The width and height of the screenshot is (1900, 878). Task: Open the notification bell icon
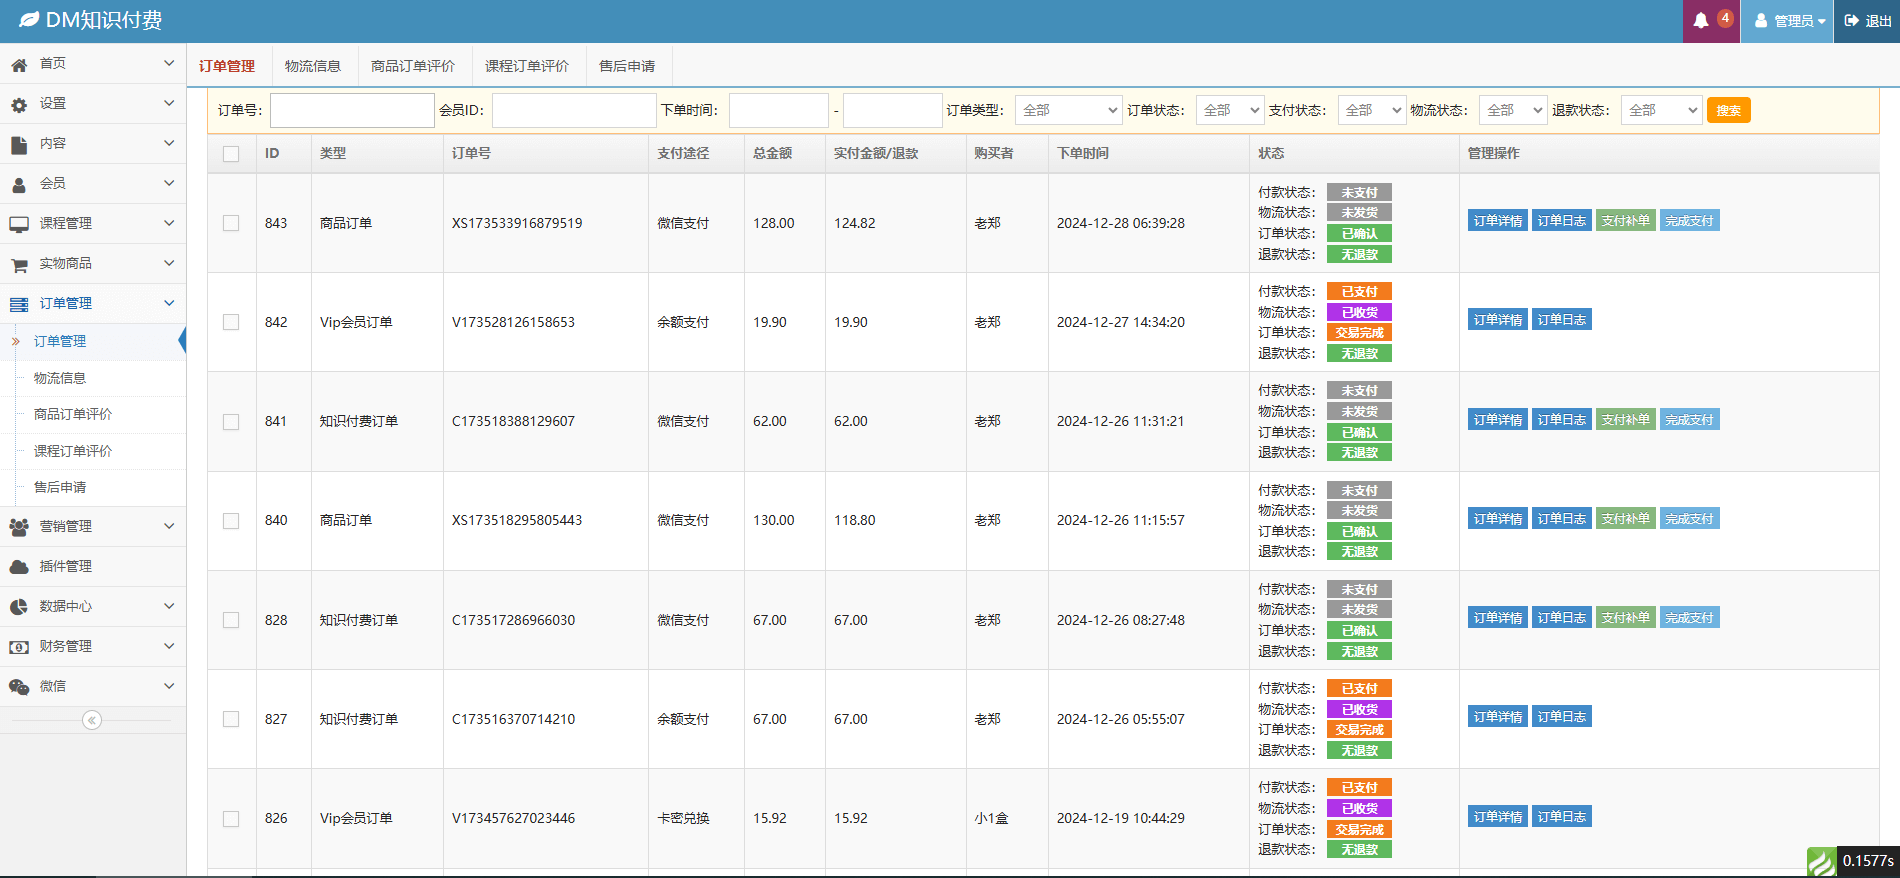point(1701,21)
